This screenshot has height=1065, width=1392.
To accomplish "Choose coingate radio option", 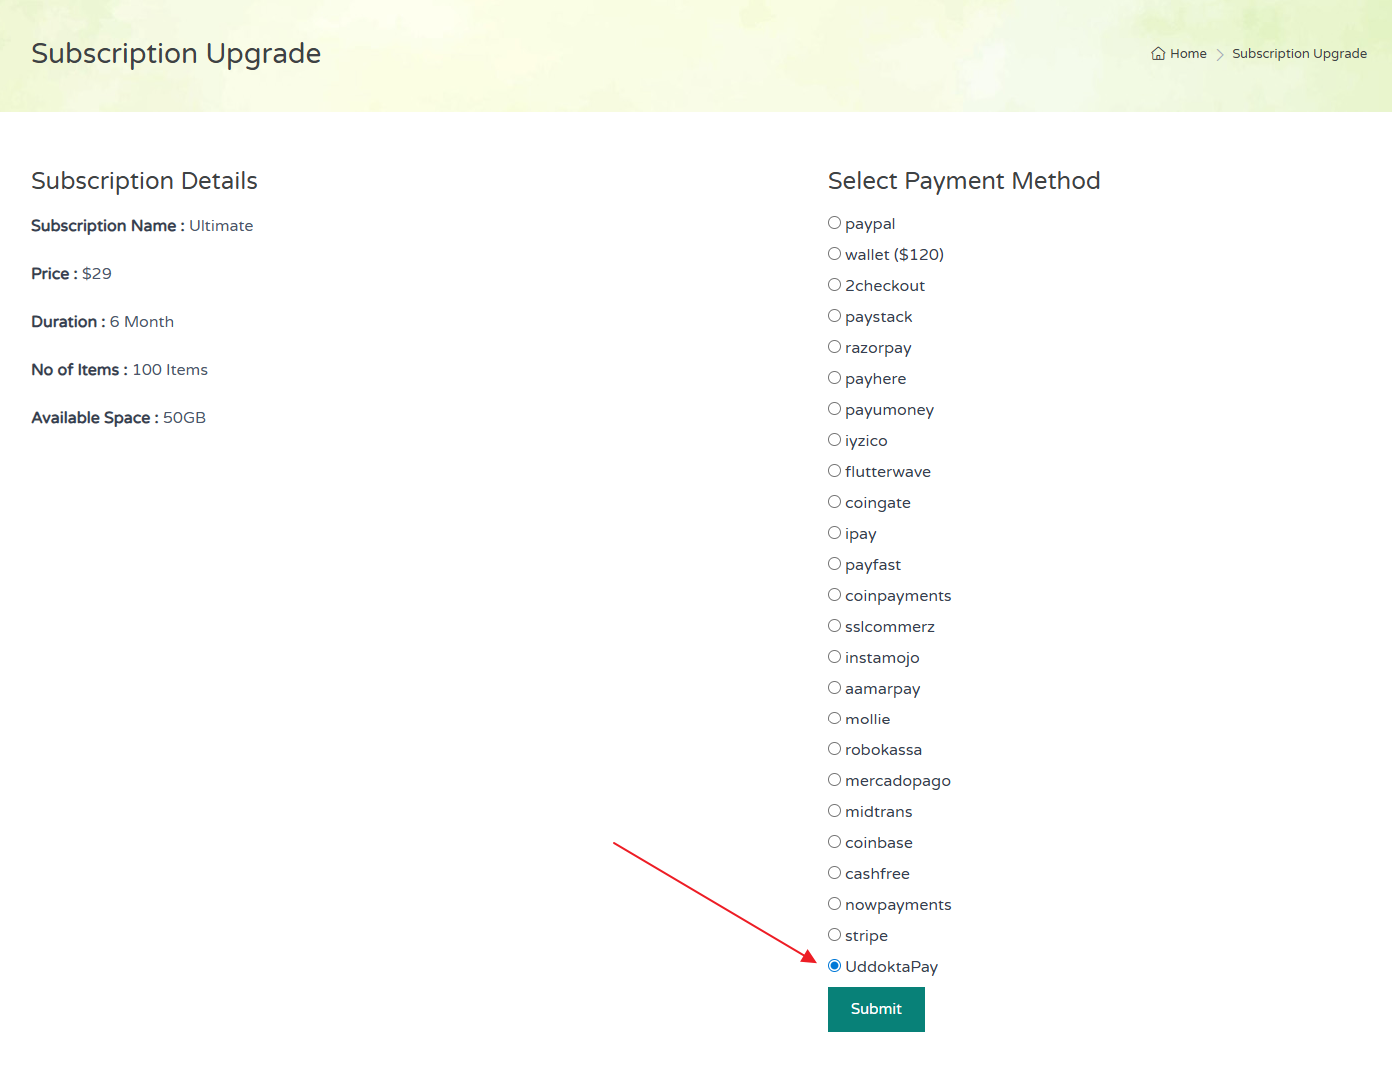I will click(834, 502).
